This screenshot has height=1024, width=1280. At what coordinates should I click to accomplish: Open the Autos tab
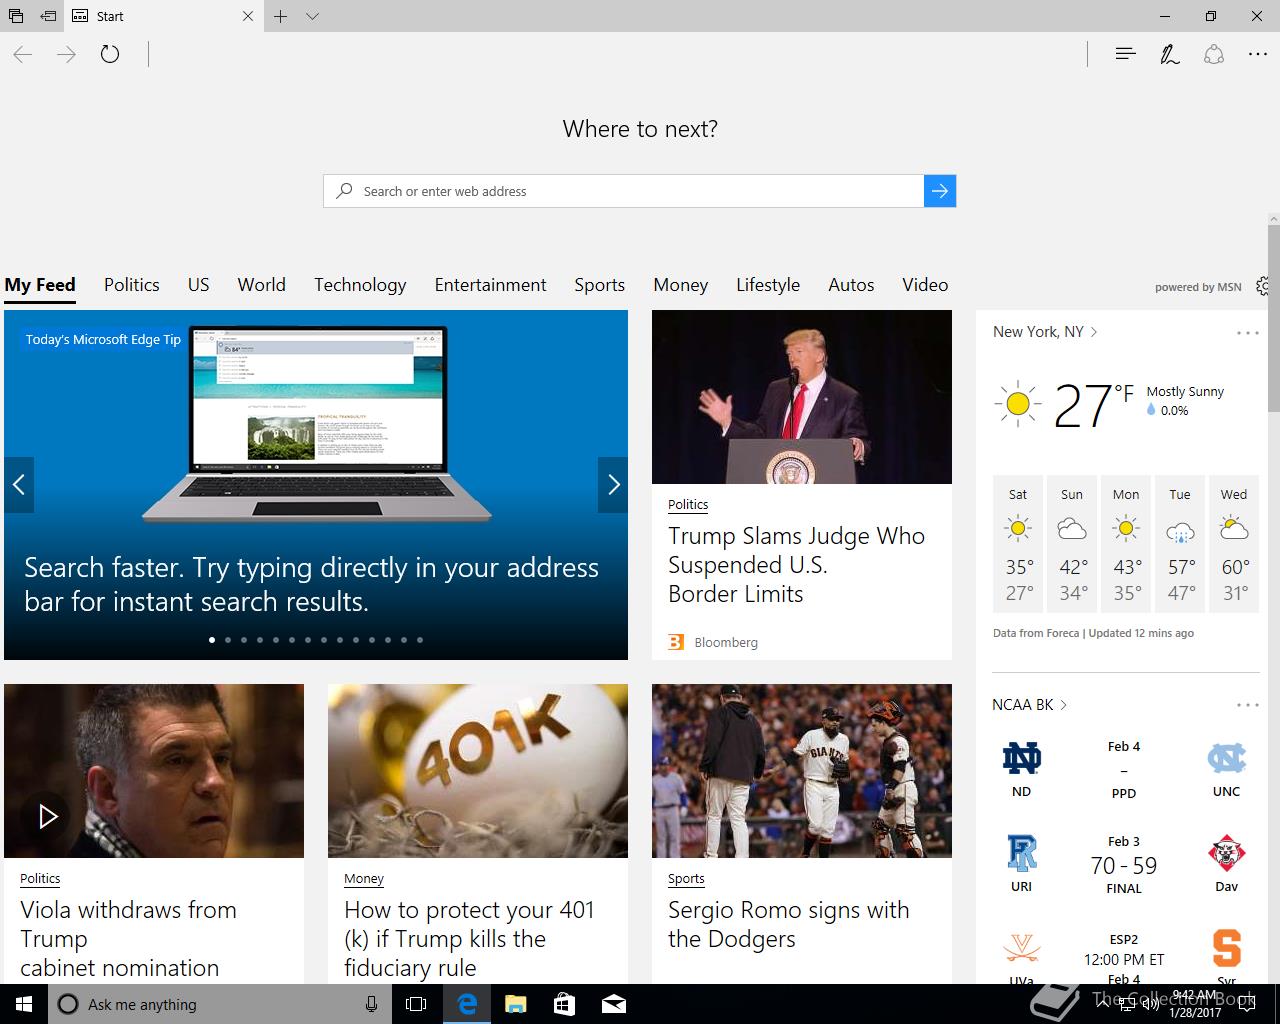coord(851,285)
